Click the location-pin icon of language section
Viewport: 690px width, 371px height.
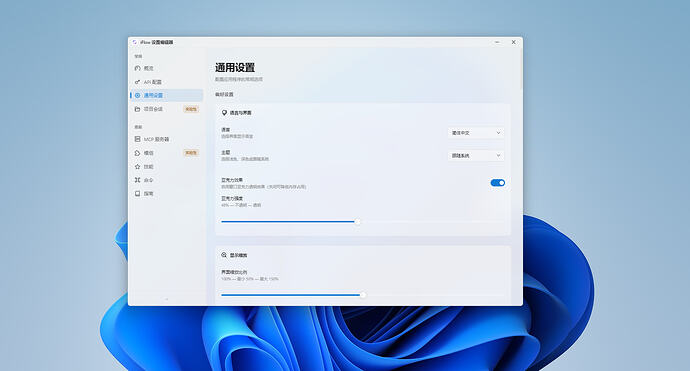(224, 113)
